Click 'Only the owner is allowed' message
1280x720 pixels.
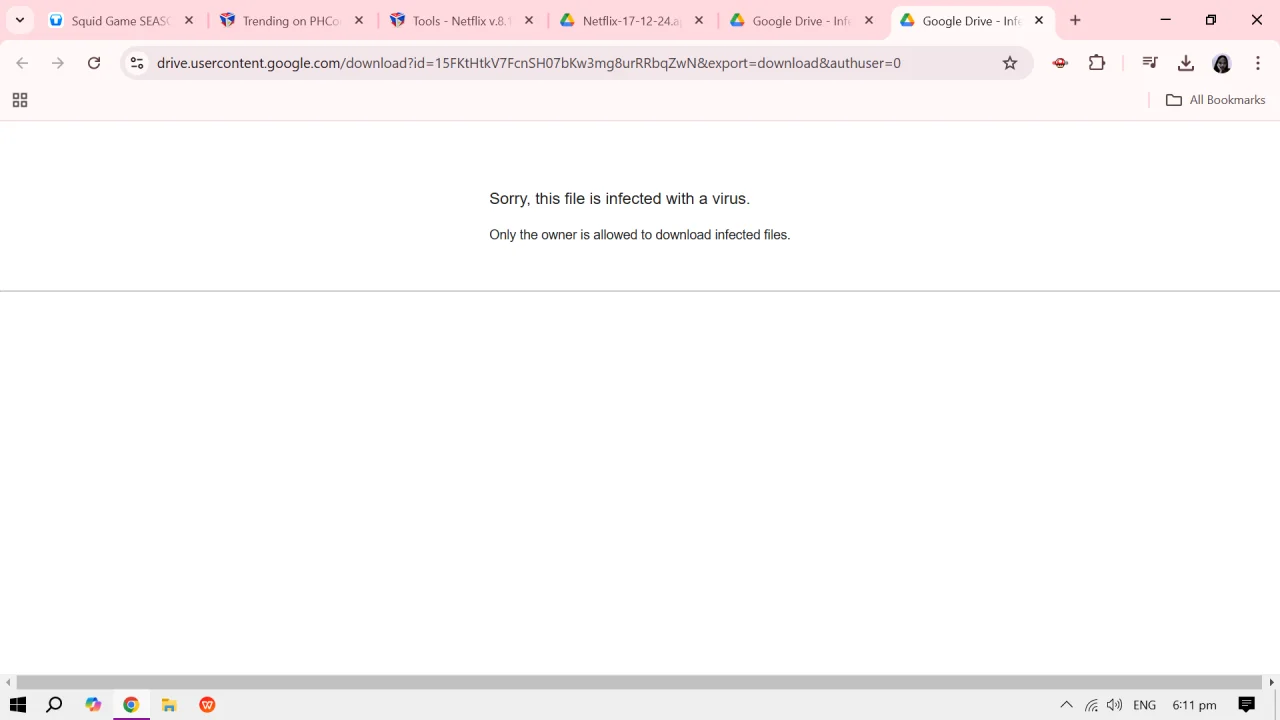[x=639, y=235]
